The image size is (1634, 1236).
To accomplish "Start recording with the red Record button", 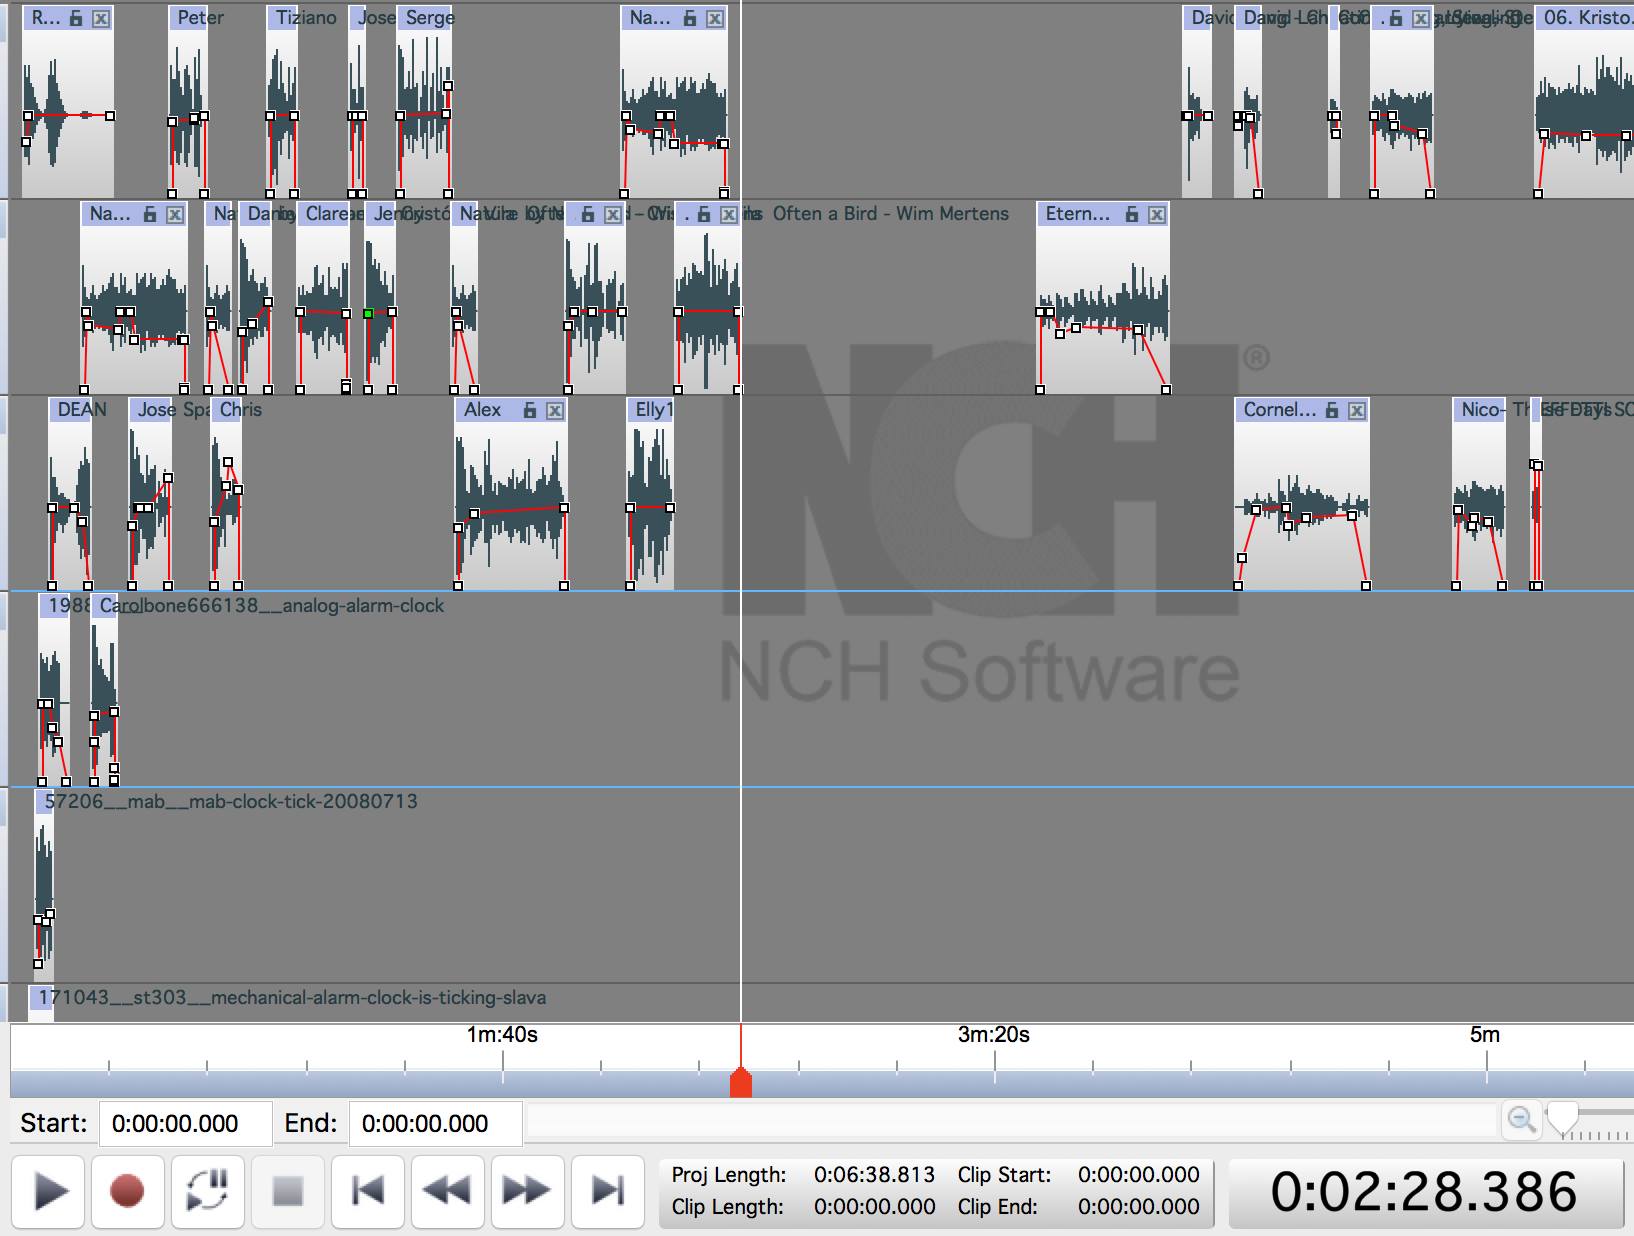I will 127,1191.
